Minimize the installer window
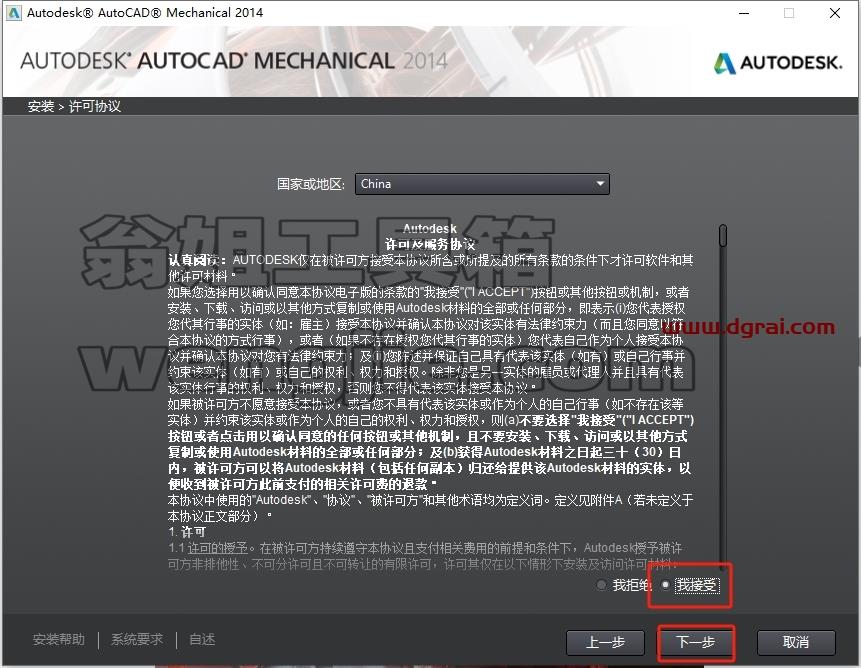 [744, 13]
